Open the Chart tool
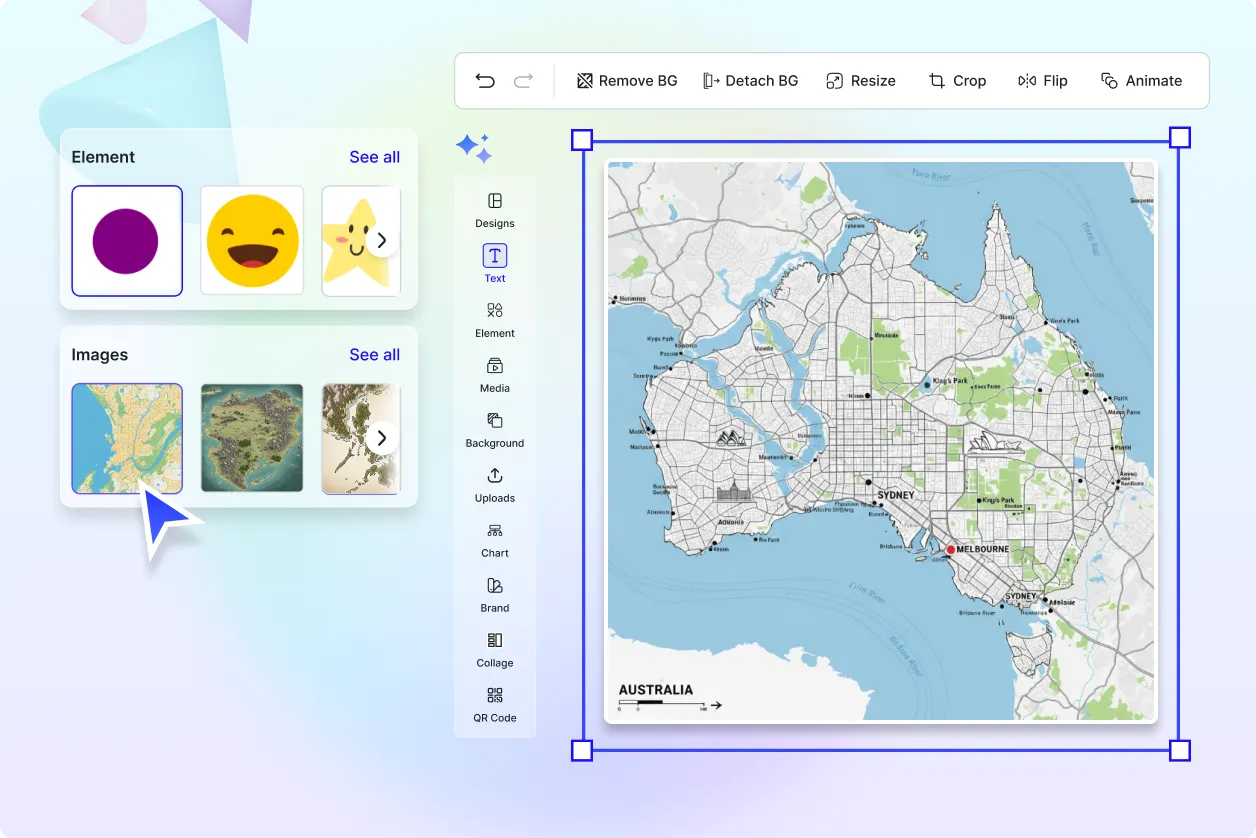This screenshot has height=838, width=1256. point(495,540)
